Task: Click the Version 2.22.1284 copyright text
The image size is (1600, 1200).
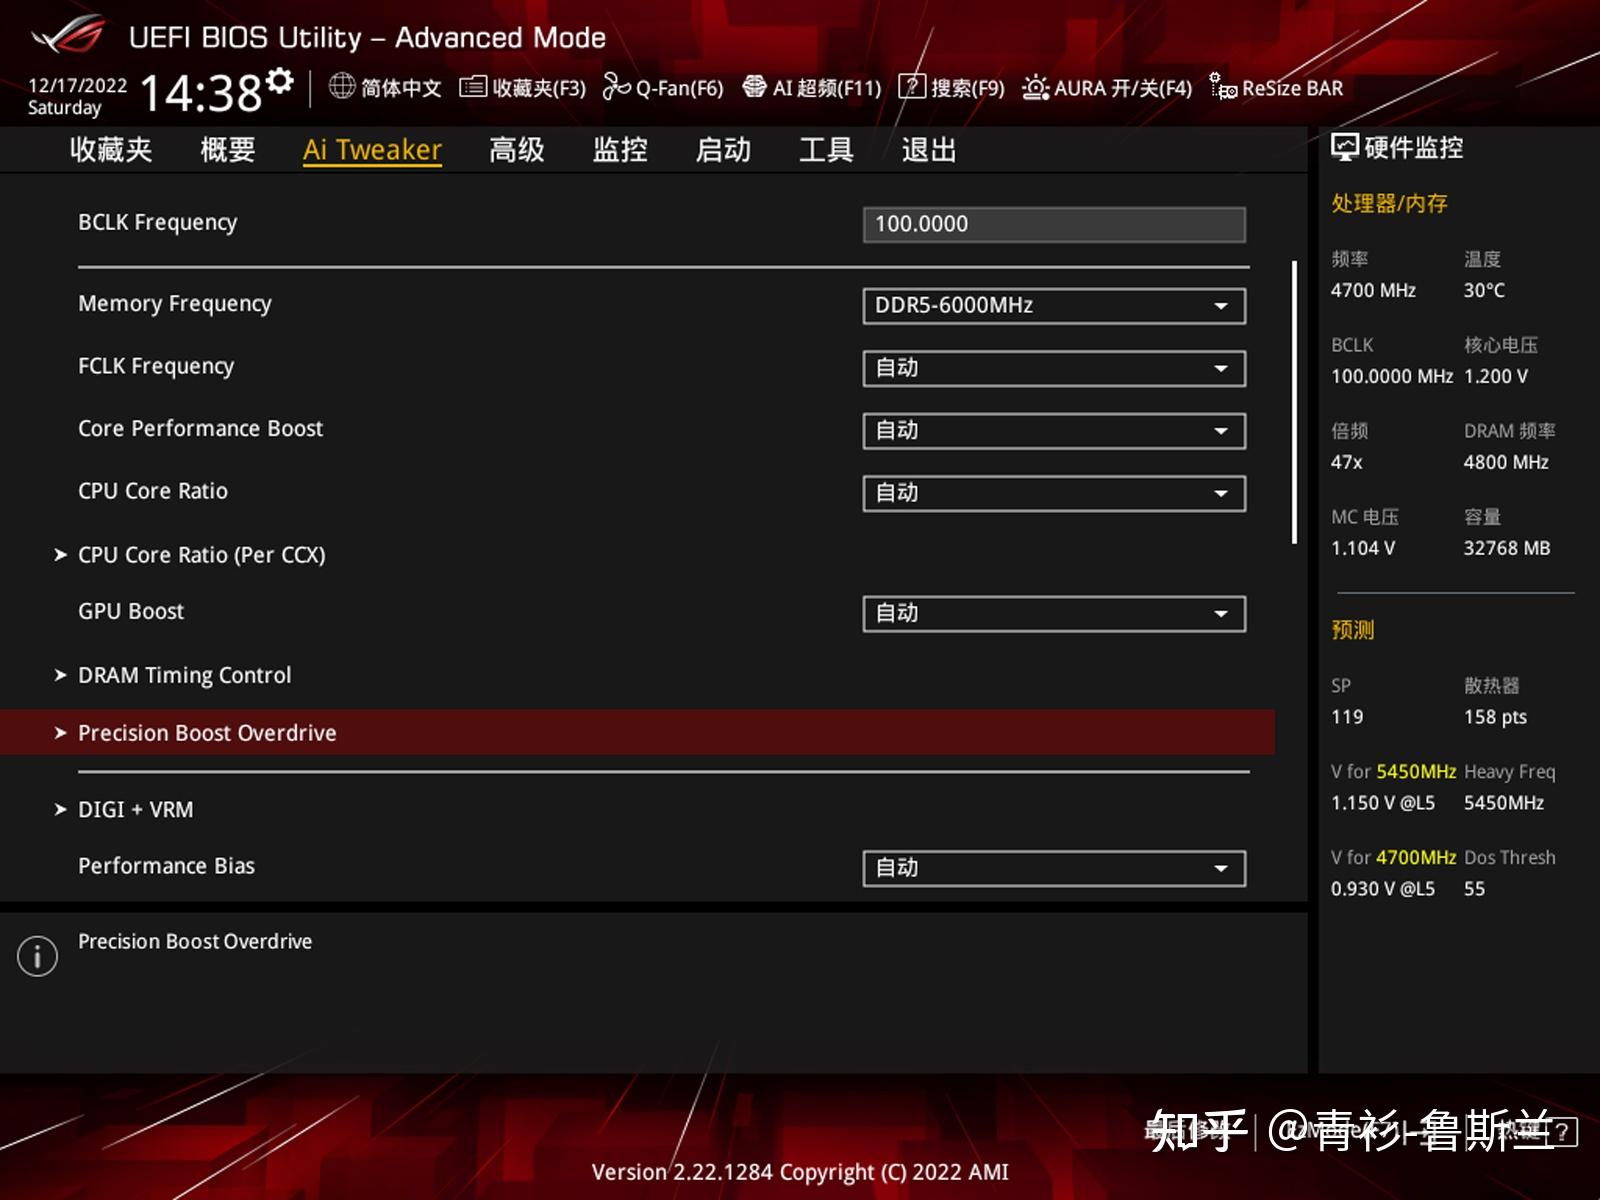Action: 800,1172
